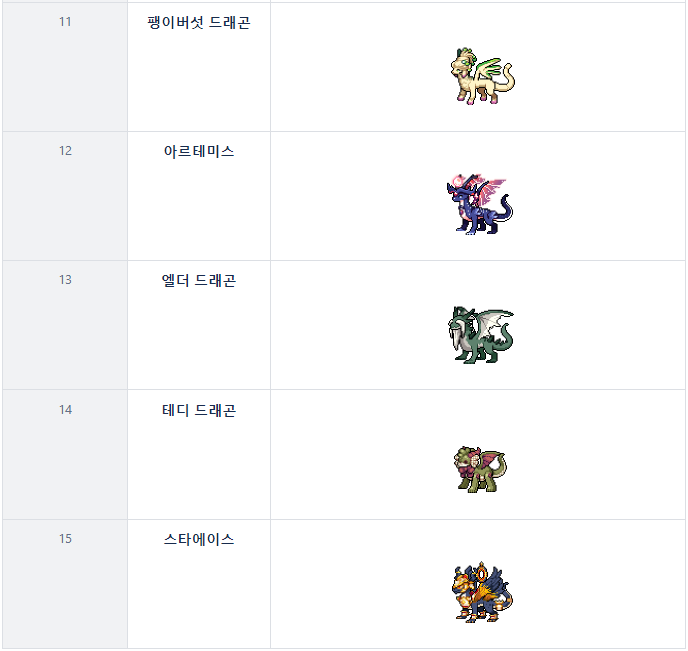Select the 아르테미스 name label
The width and height of the screenshot is (688, 651).
[x=199, y=151]
